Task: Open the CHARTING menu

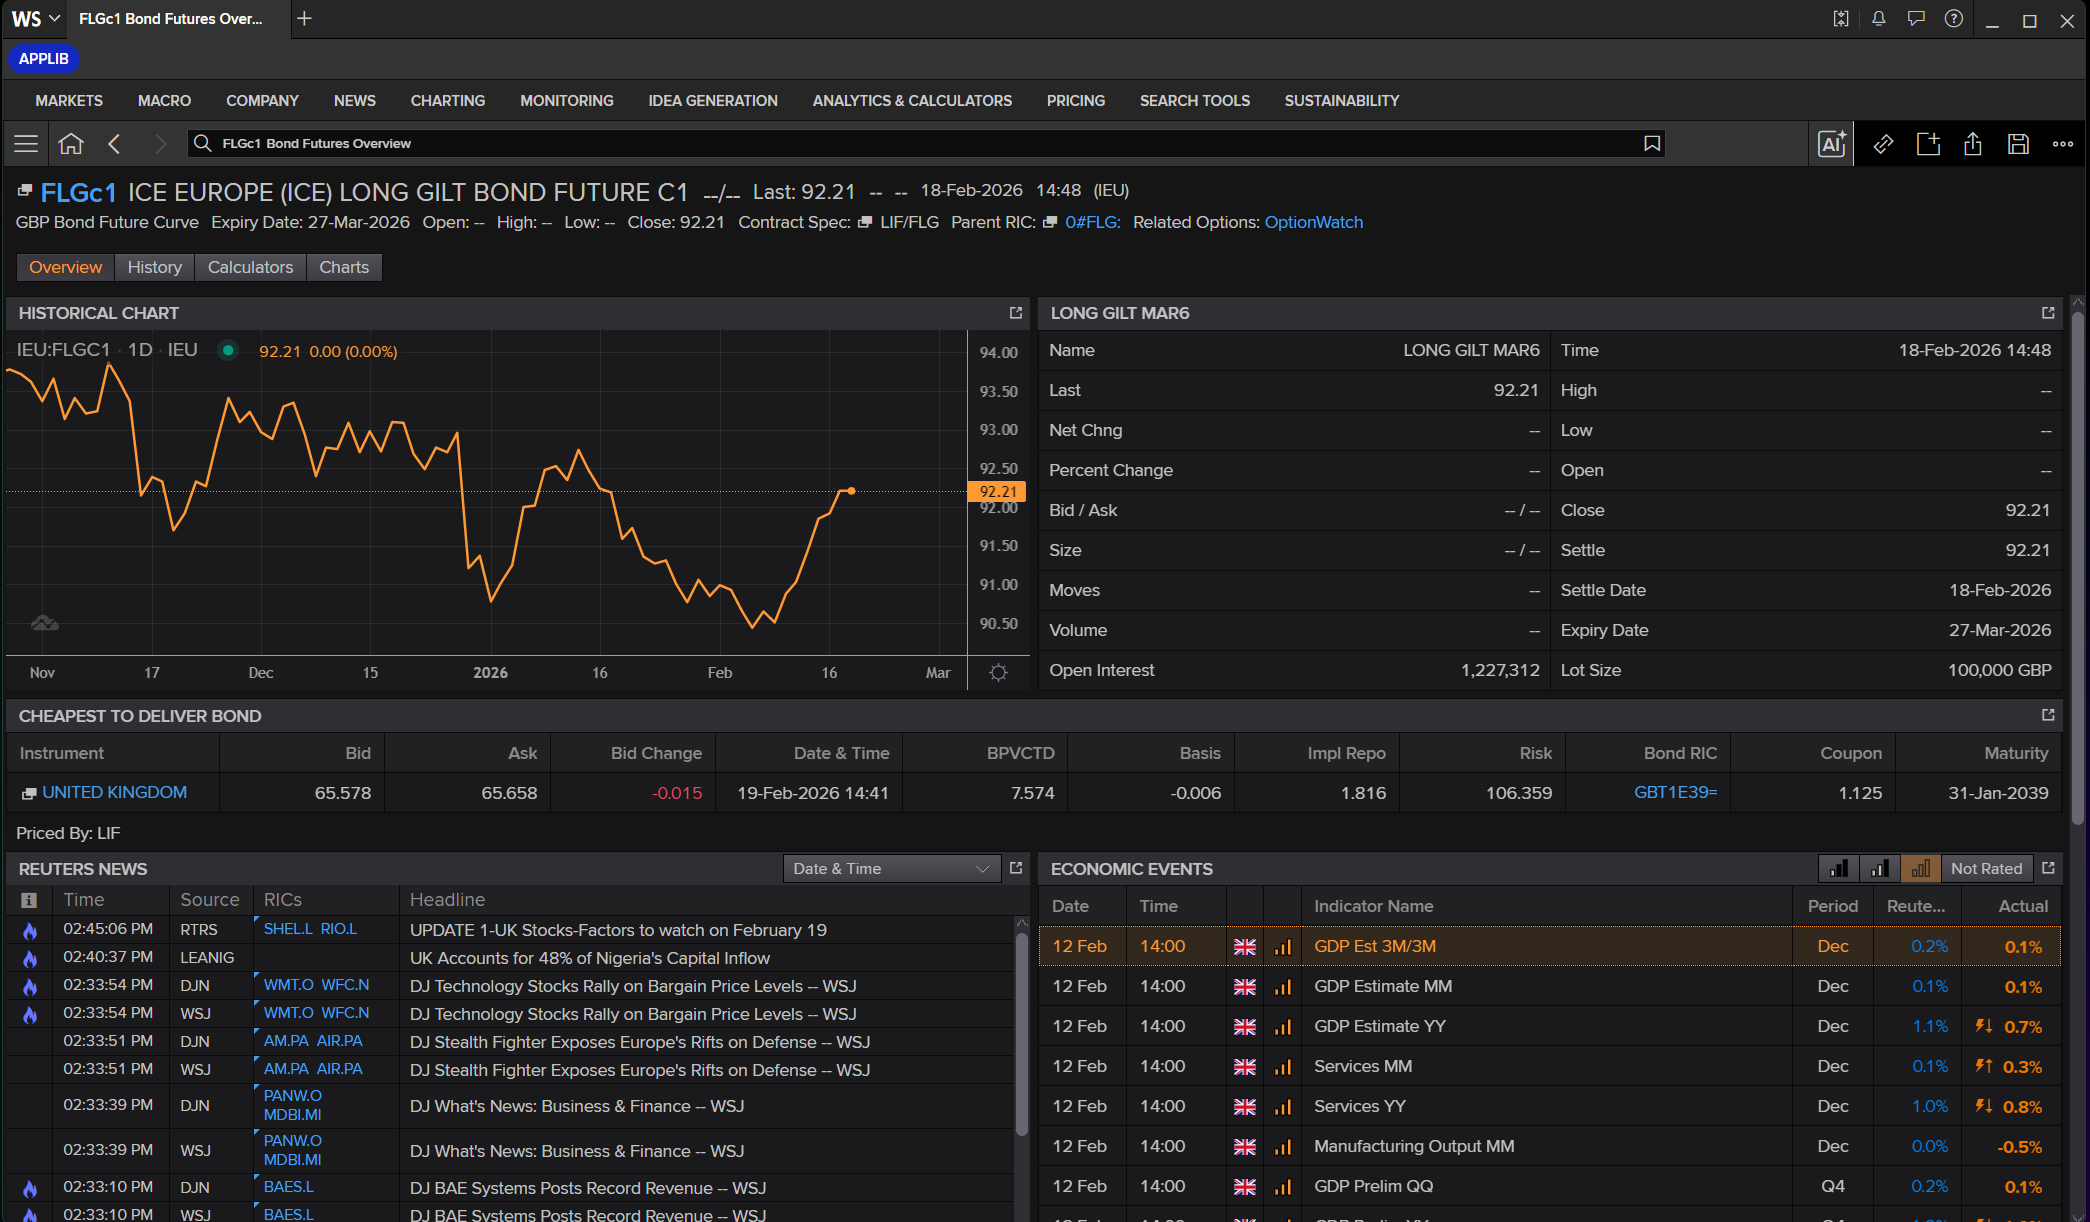Action: pos(447,101)
